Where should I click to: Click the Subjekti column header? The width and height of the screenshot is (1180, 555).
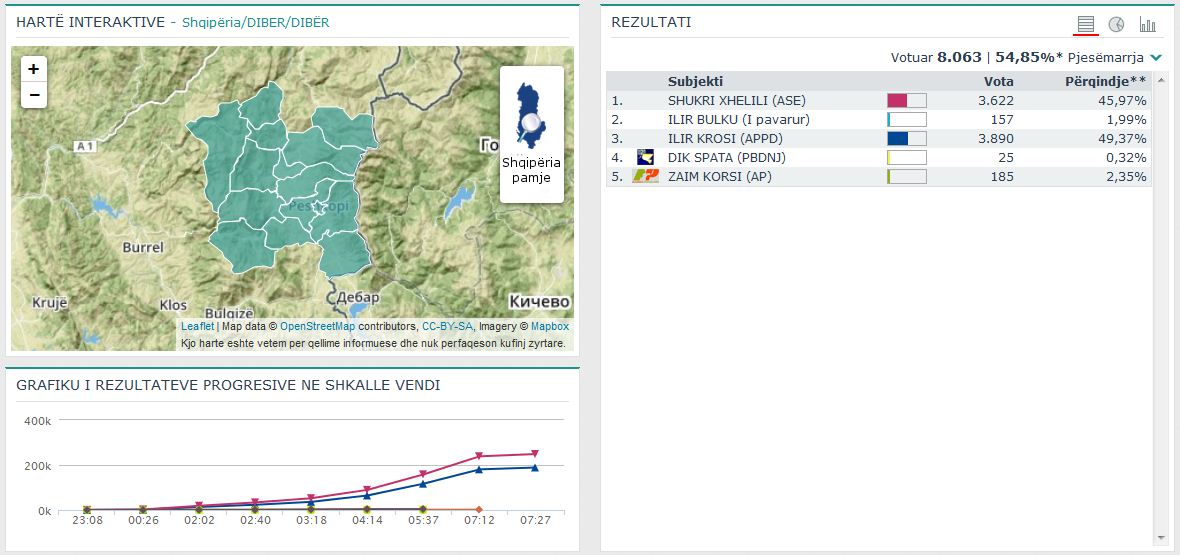(695, 81)
